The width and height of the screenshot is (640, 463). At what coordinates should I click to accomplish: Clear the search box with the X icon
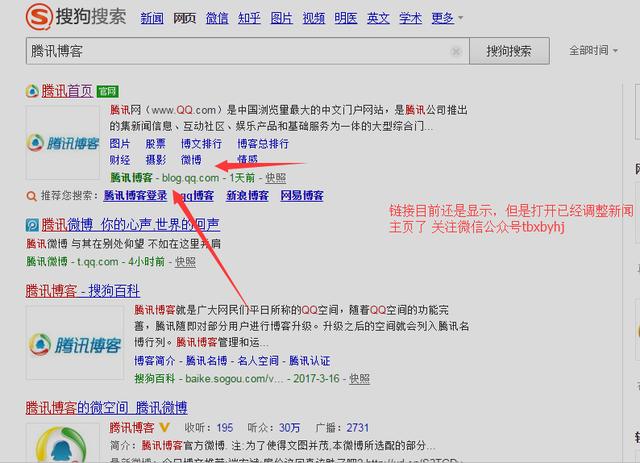(x=456, y=51)
